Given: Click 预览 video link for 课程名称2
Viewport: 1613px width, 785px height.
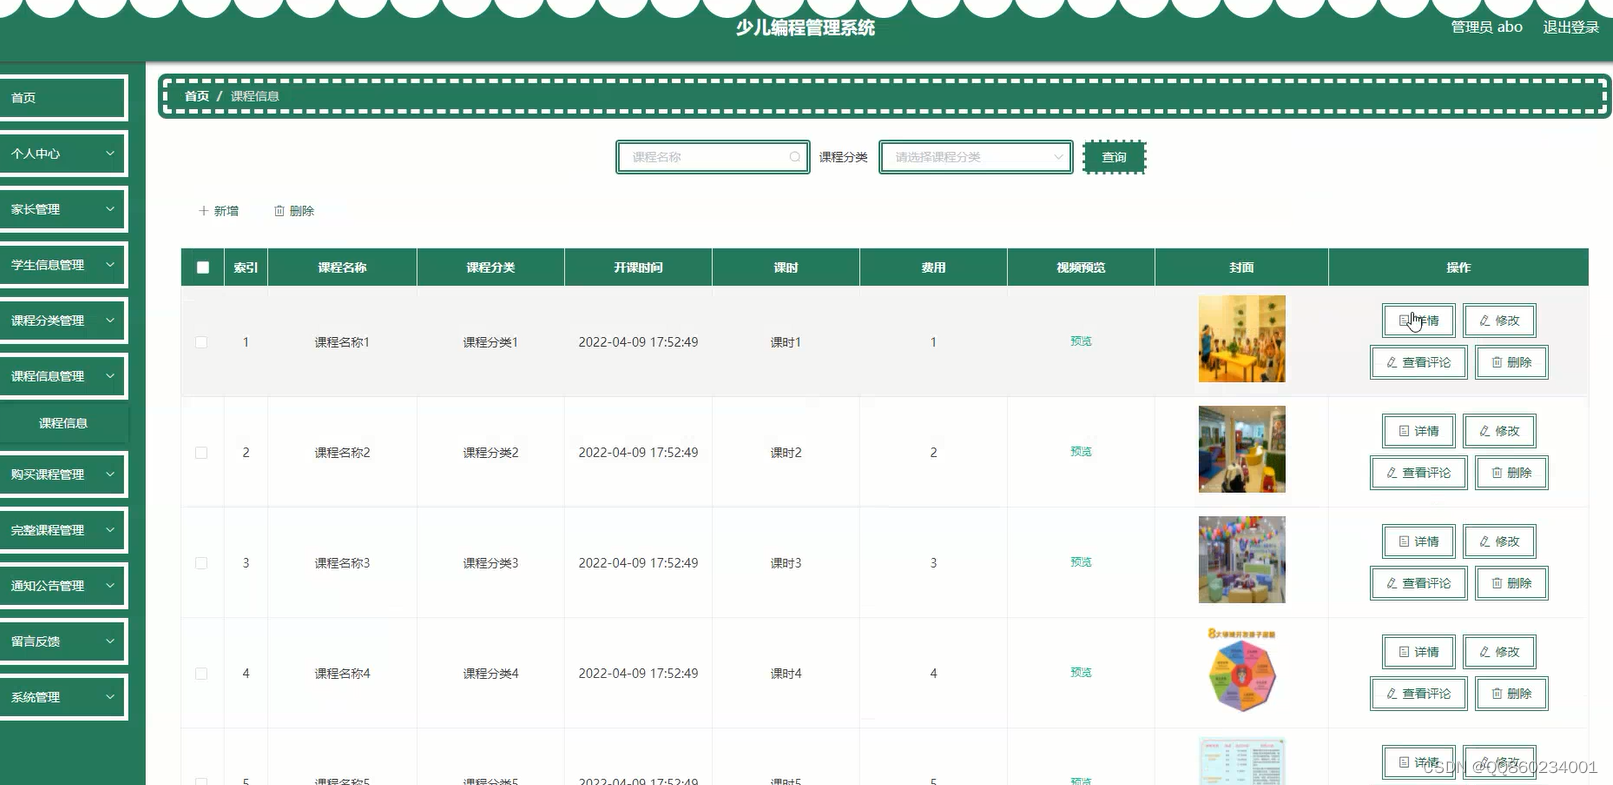Looking at the screenshot, I should point(1081,452).
